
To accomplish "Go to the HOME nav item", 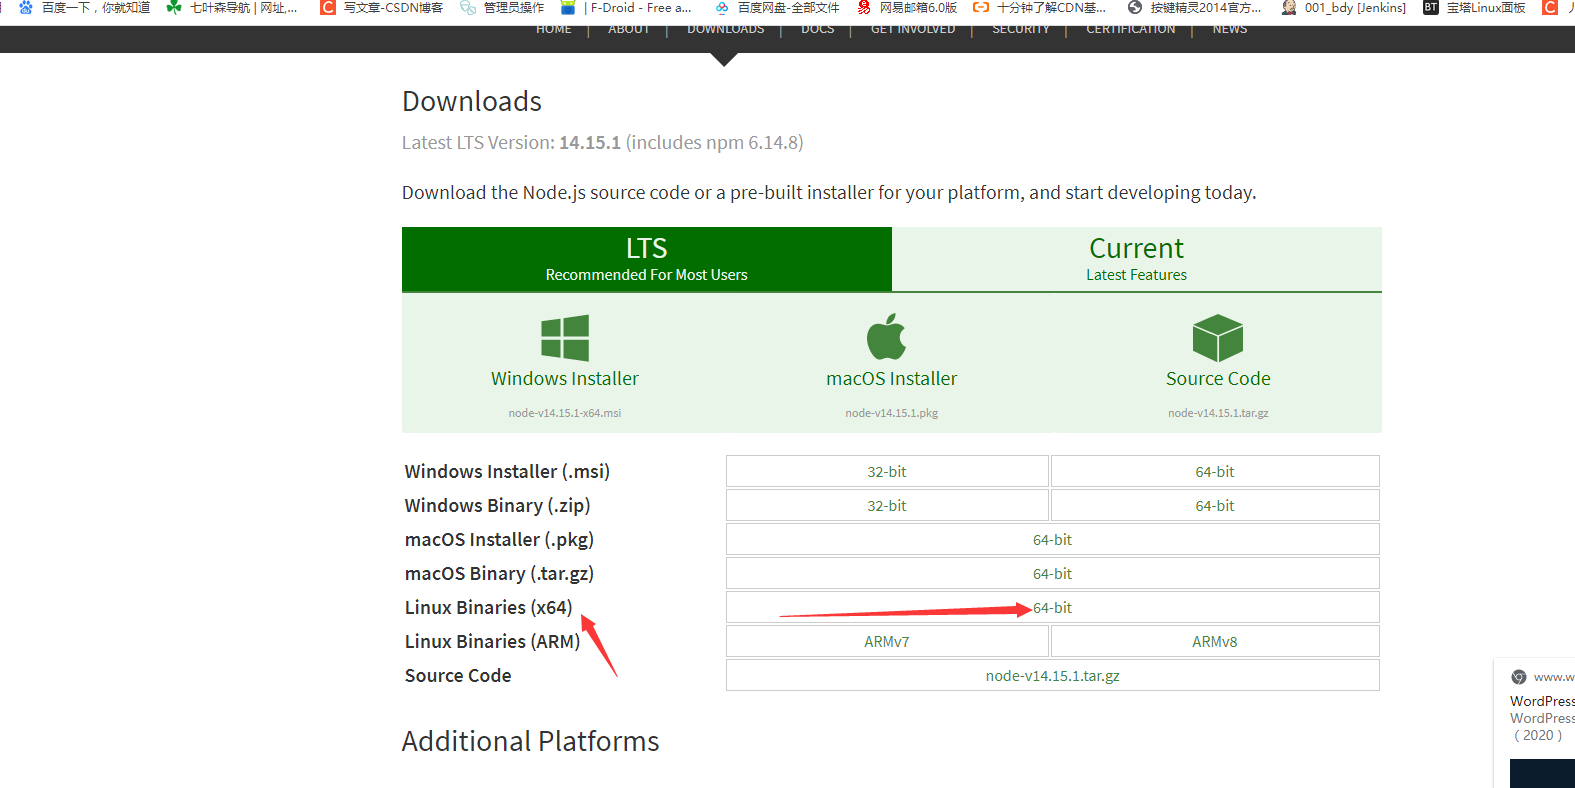I will tap(554, 30).
